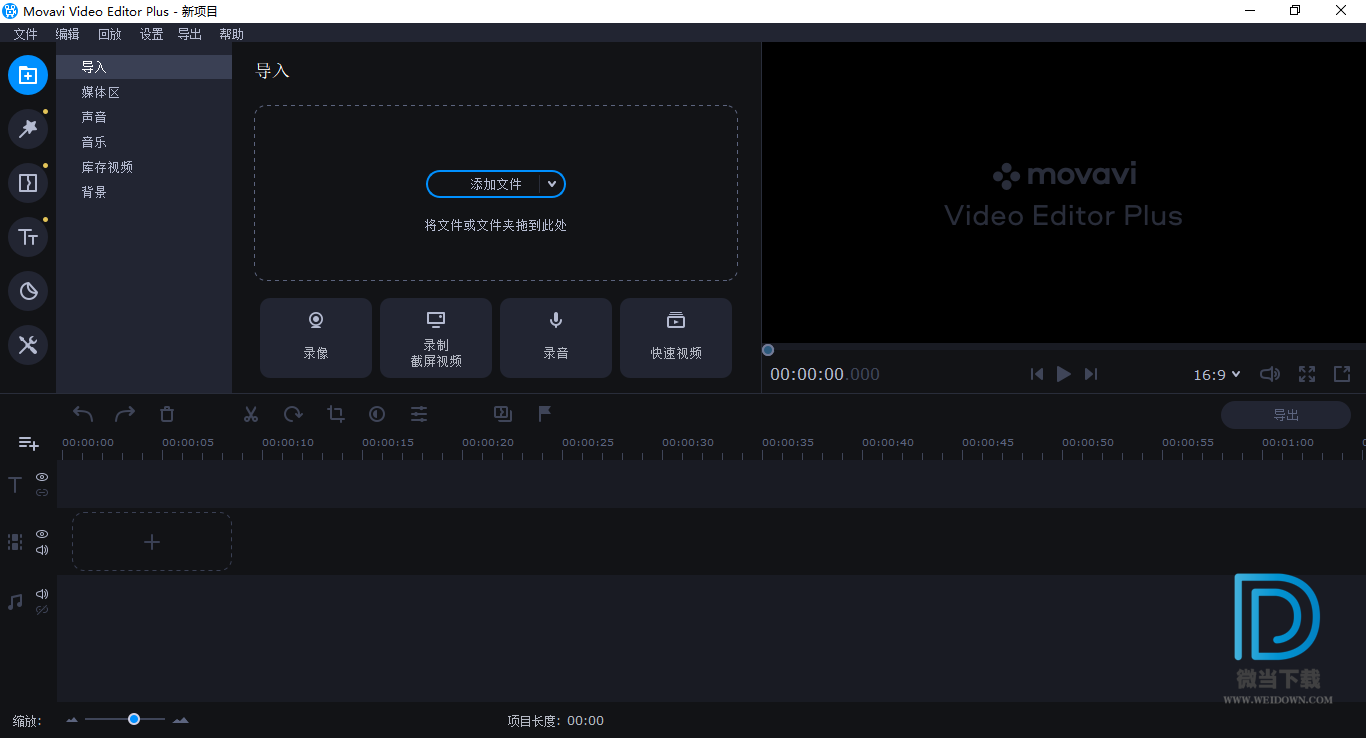Screen dimensions: 1366x738
Task: Click the zoom out timeline icon
Action: [x=72, y=720]
